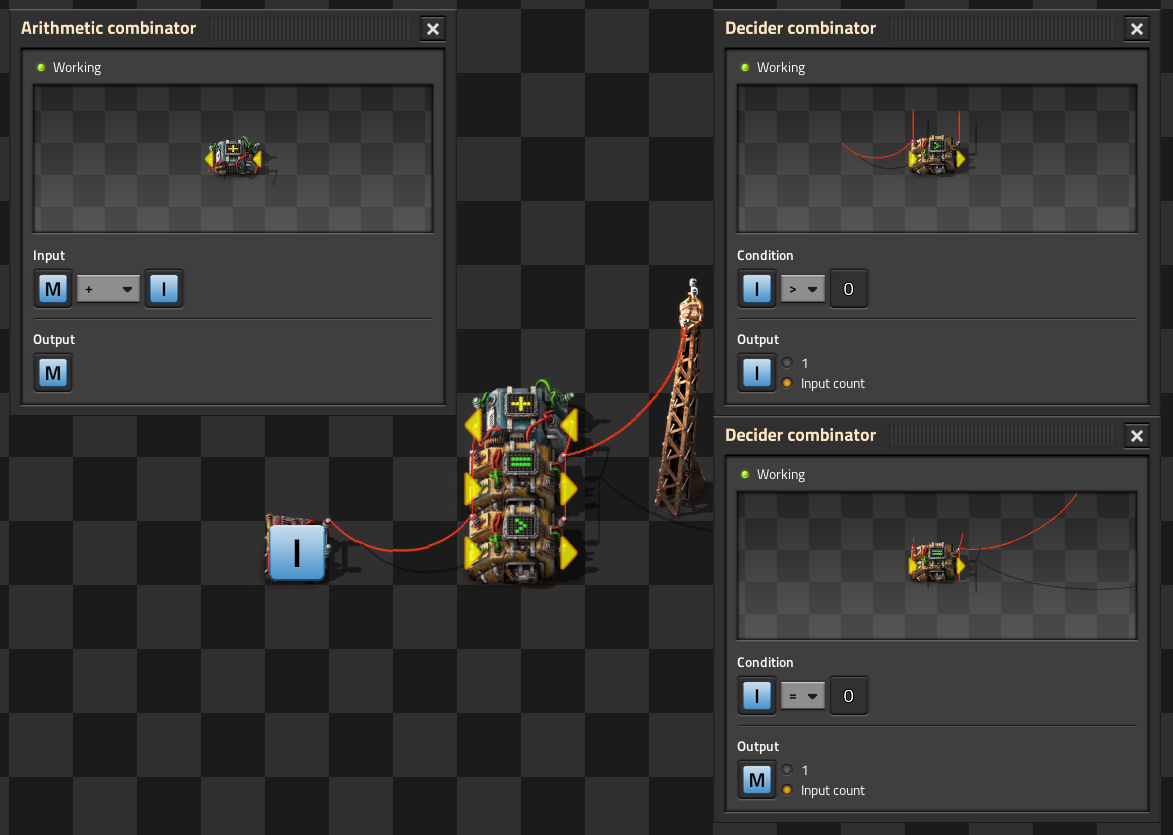Click output signal I in upper Decider combinator
Viewport: 1173px width, 835px height.
[757, 374]
